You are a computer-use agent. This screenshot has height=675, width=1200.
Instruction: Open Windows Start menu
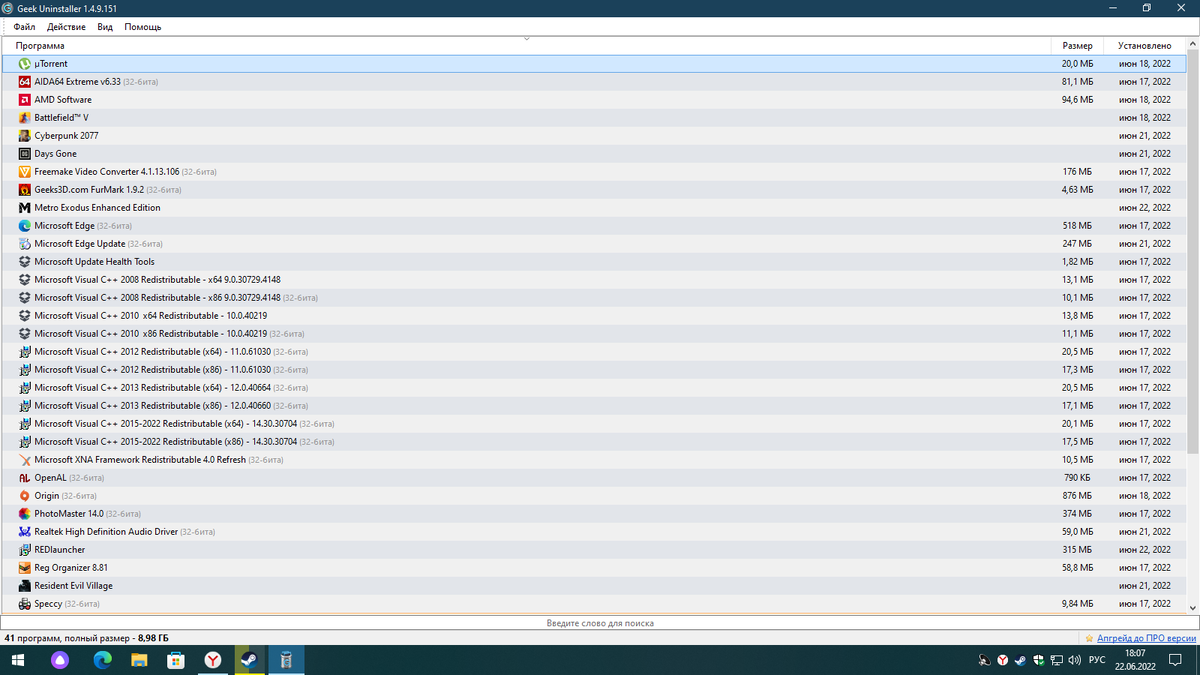tap(17, 660)
